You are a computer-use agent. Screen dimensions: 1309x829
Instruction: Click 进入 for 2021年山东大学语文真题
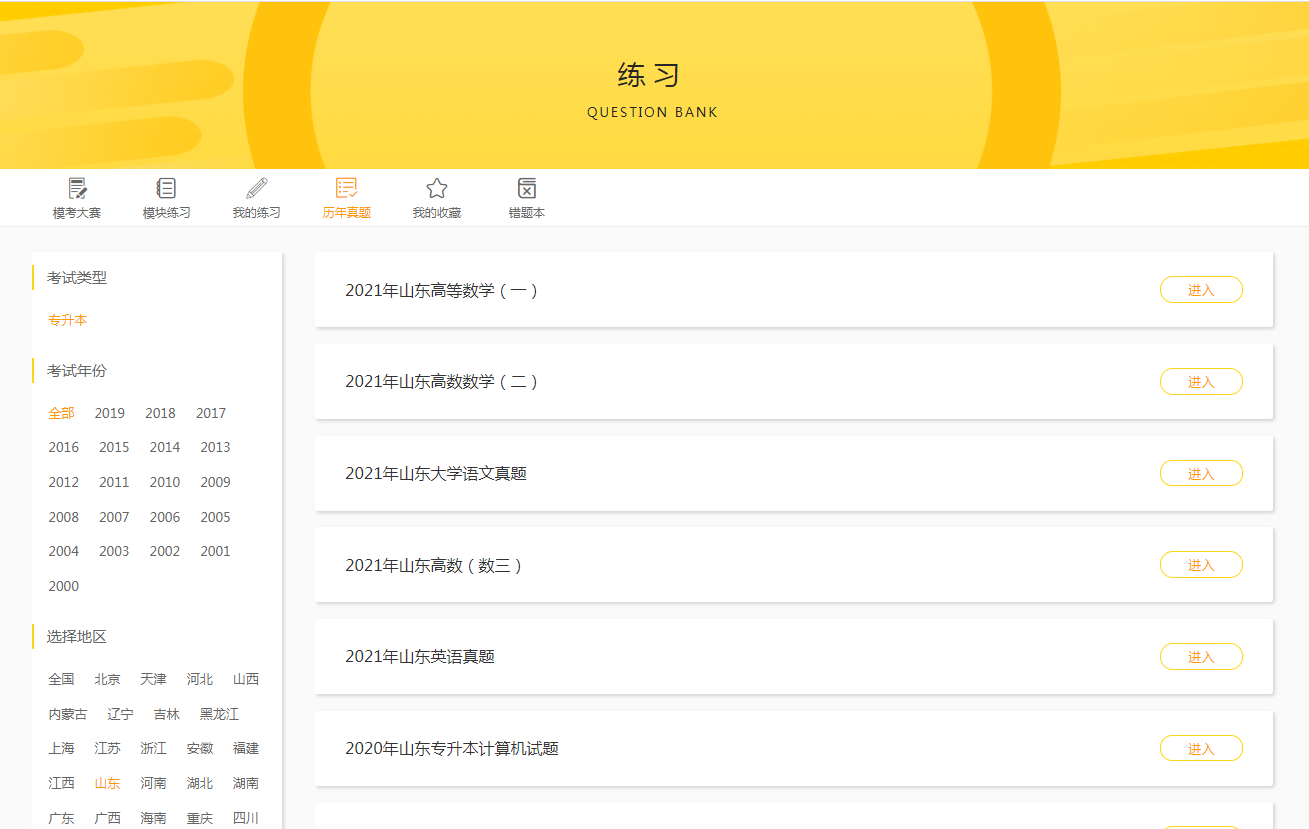click(1201, 473)
